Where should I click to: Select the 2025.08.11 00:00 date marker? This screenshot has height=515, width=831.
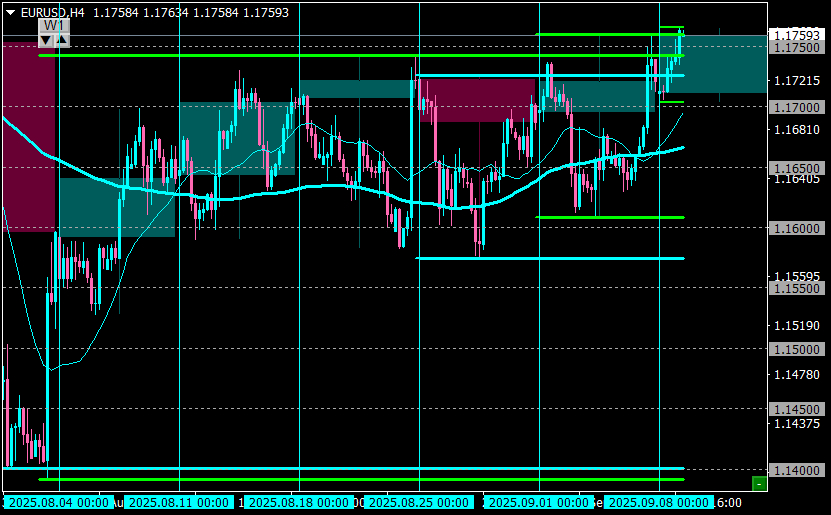(179, 502)
